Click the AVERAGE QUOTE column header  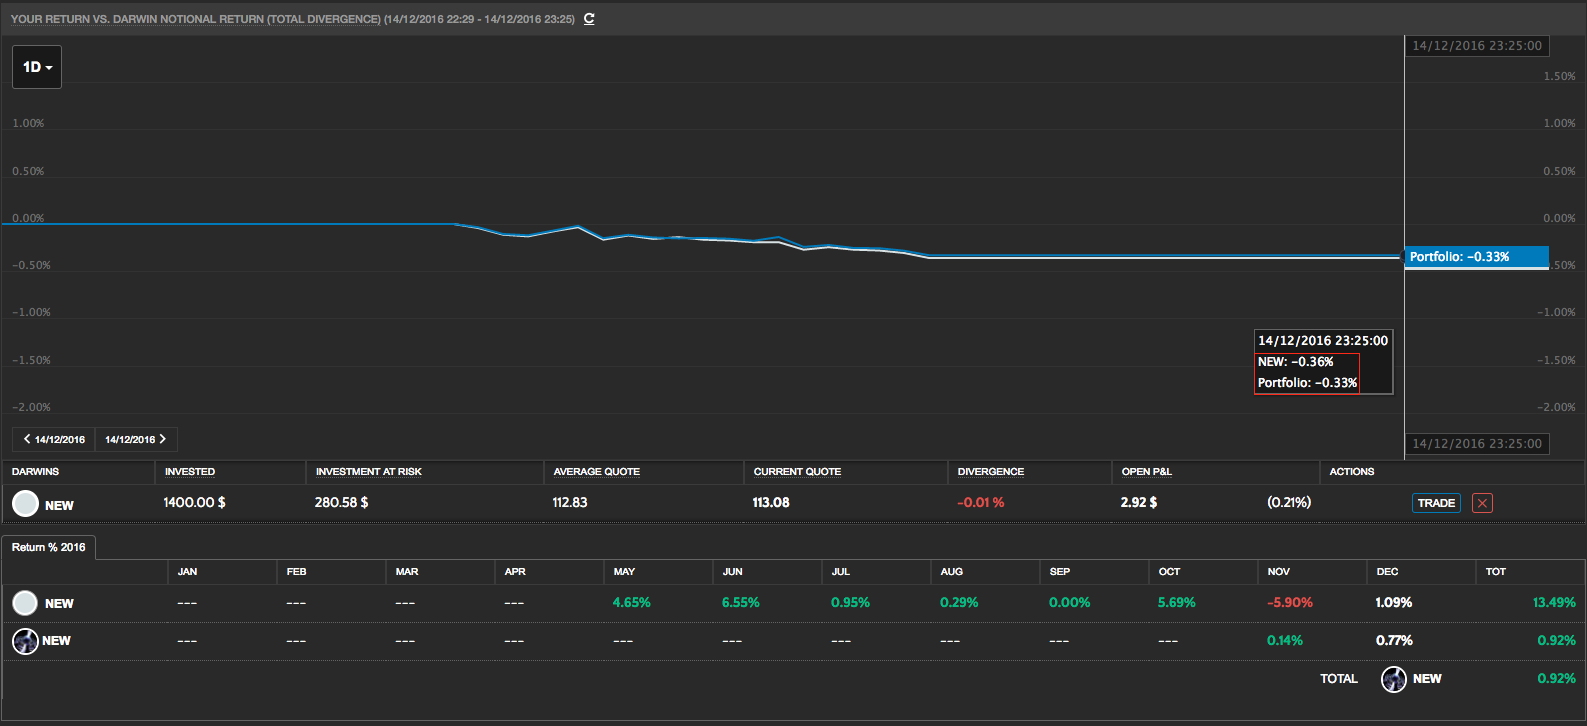tap(596, 471)
